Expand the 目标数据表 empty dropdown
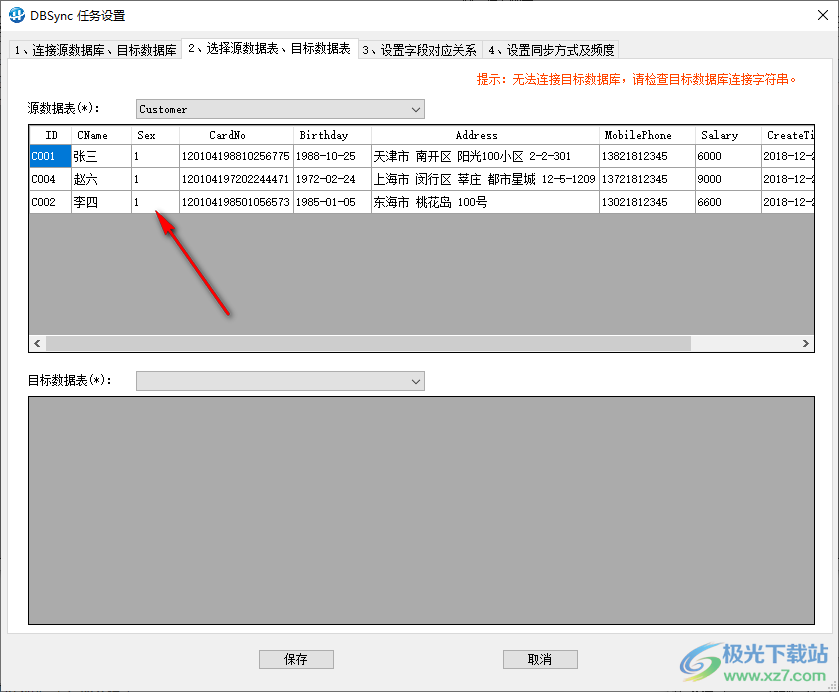Image resolution: width=839 pixels, height=692 pixels. pyautogui.click(x=280, y=381)
